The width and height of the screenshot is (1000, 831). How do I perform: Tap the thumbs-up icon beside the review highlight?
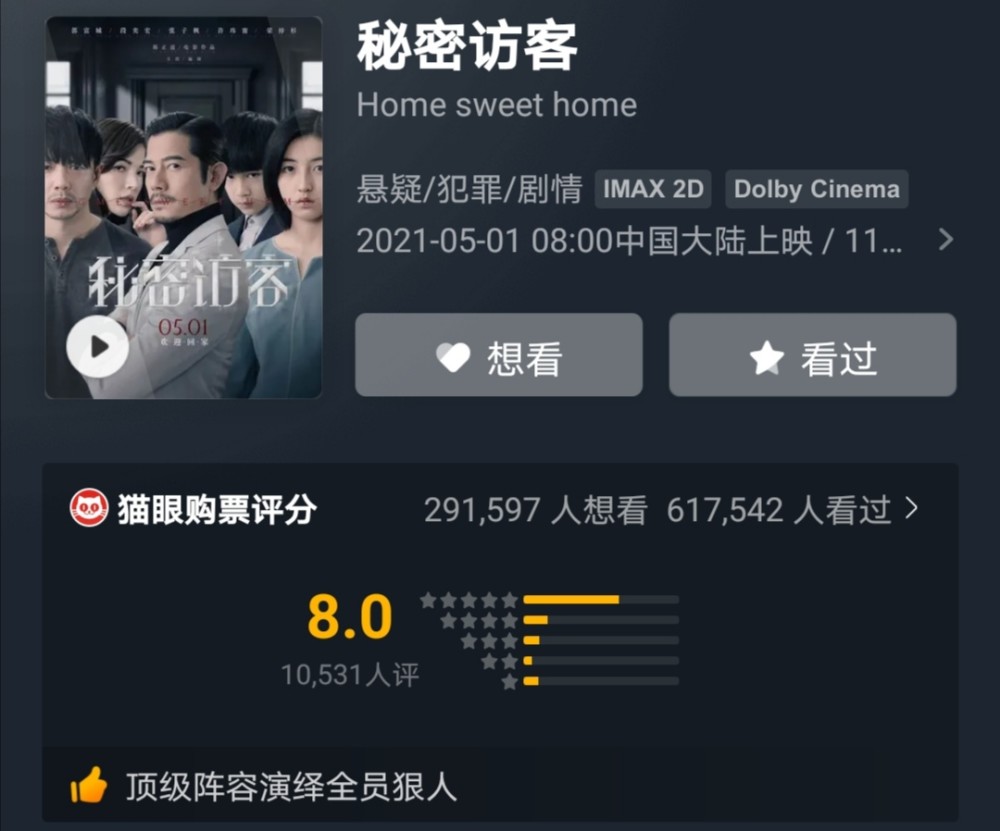pyautogui.click(x=89, y=785)
